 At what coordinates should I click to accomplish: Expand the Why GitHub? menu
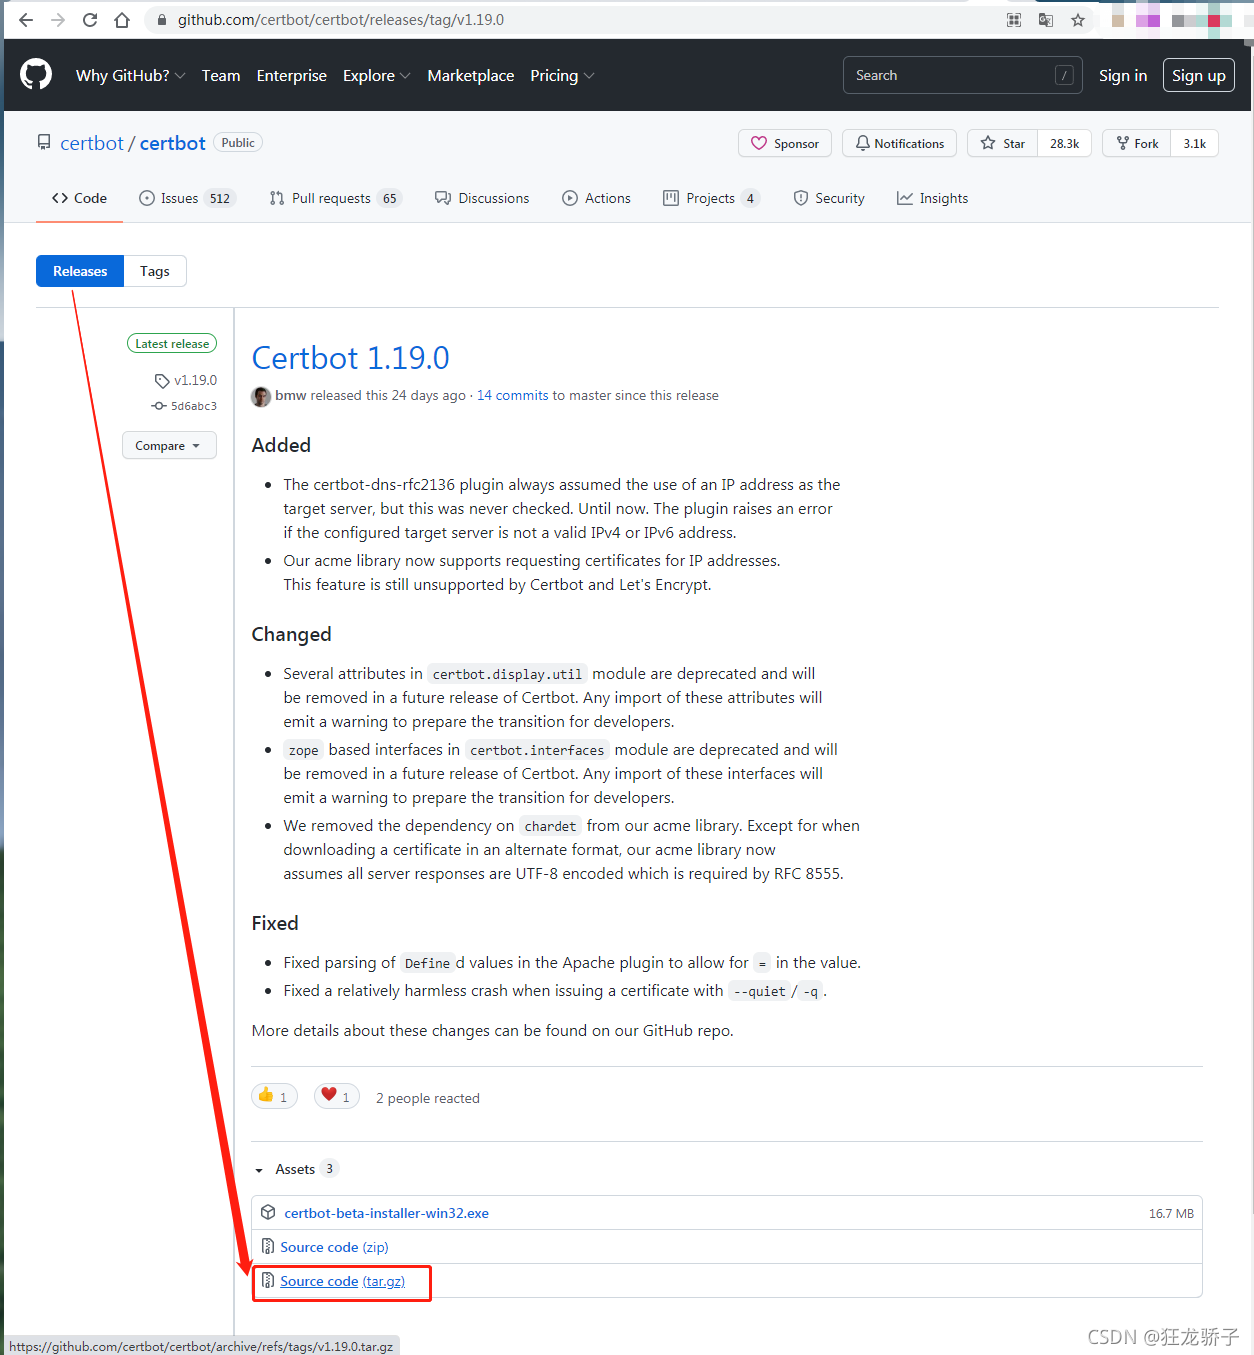click(130, 76)
